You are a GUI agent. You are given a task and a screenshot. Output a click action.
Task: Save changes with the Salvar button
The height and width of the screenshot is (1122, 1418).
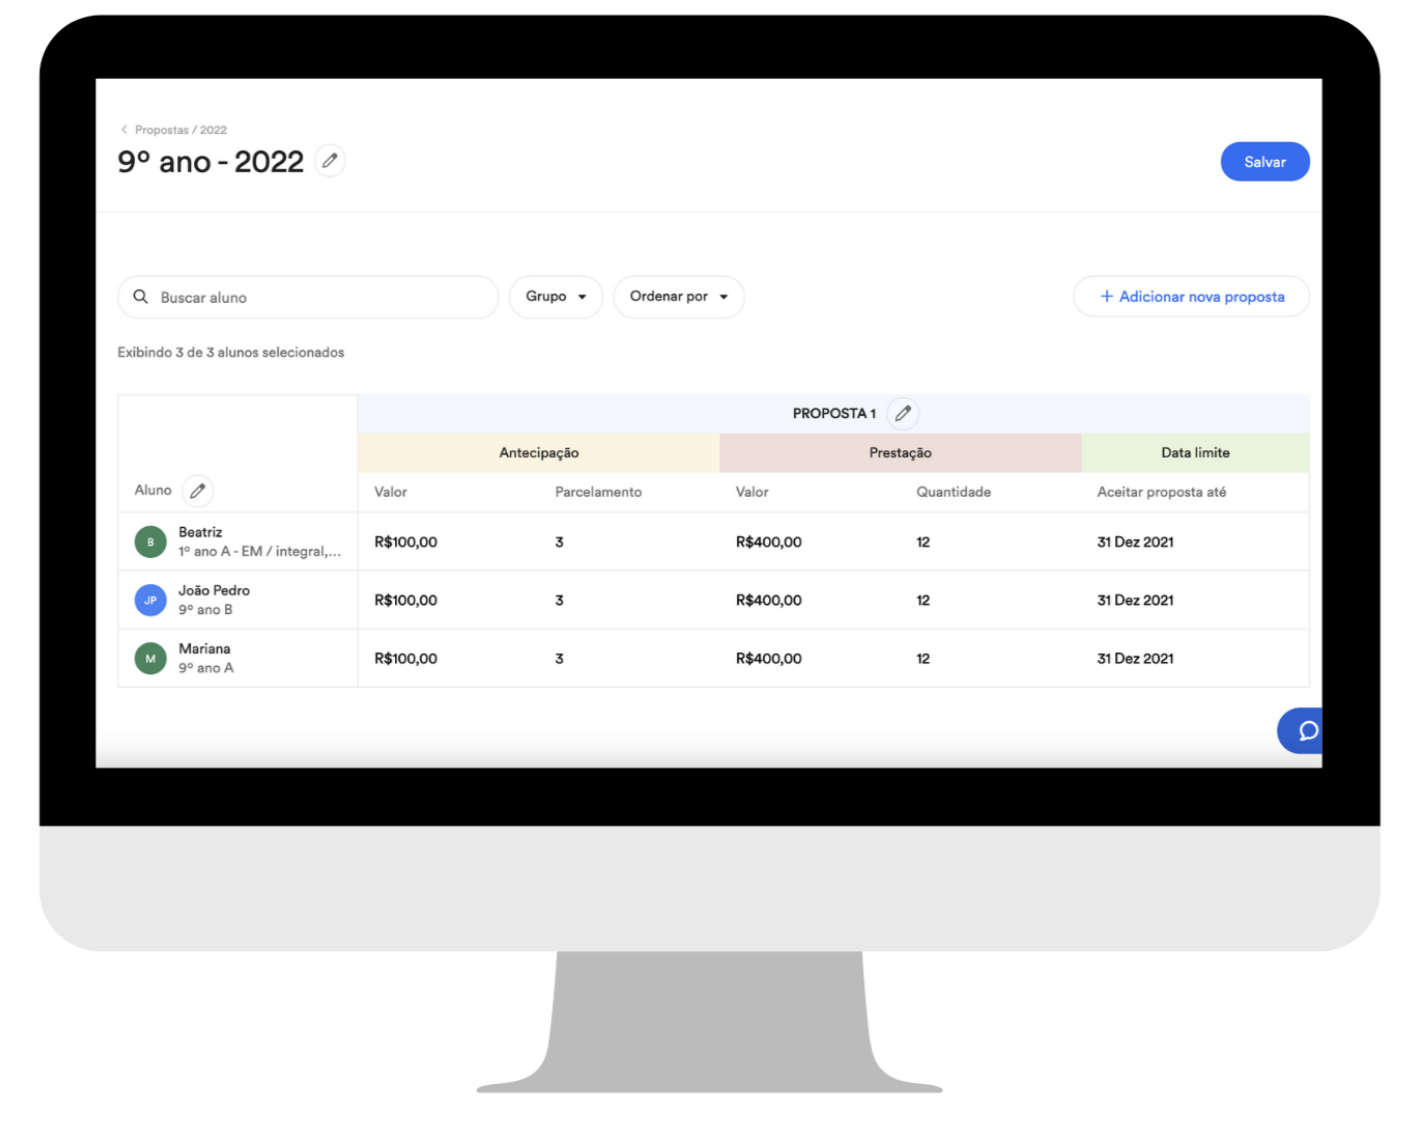(1265, 162)
